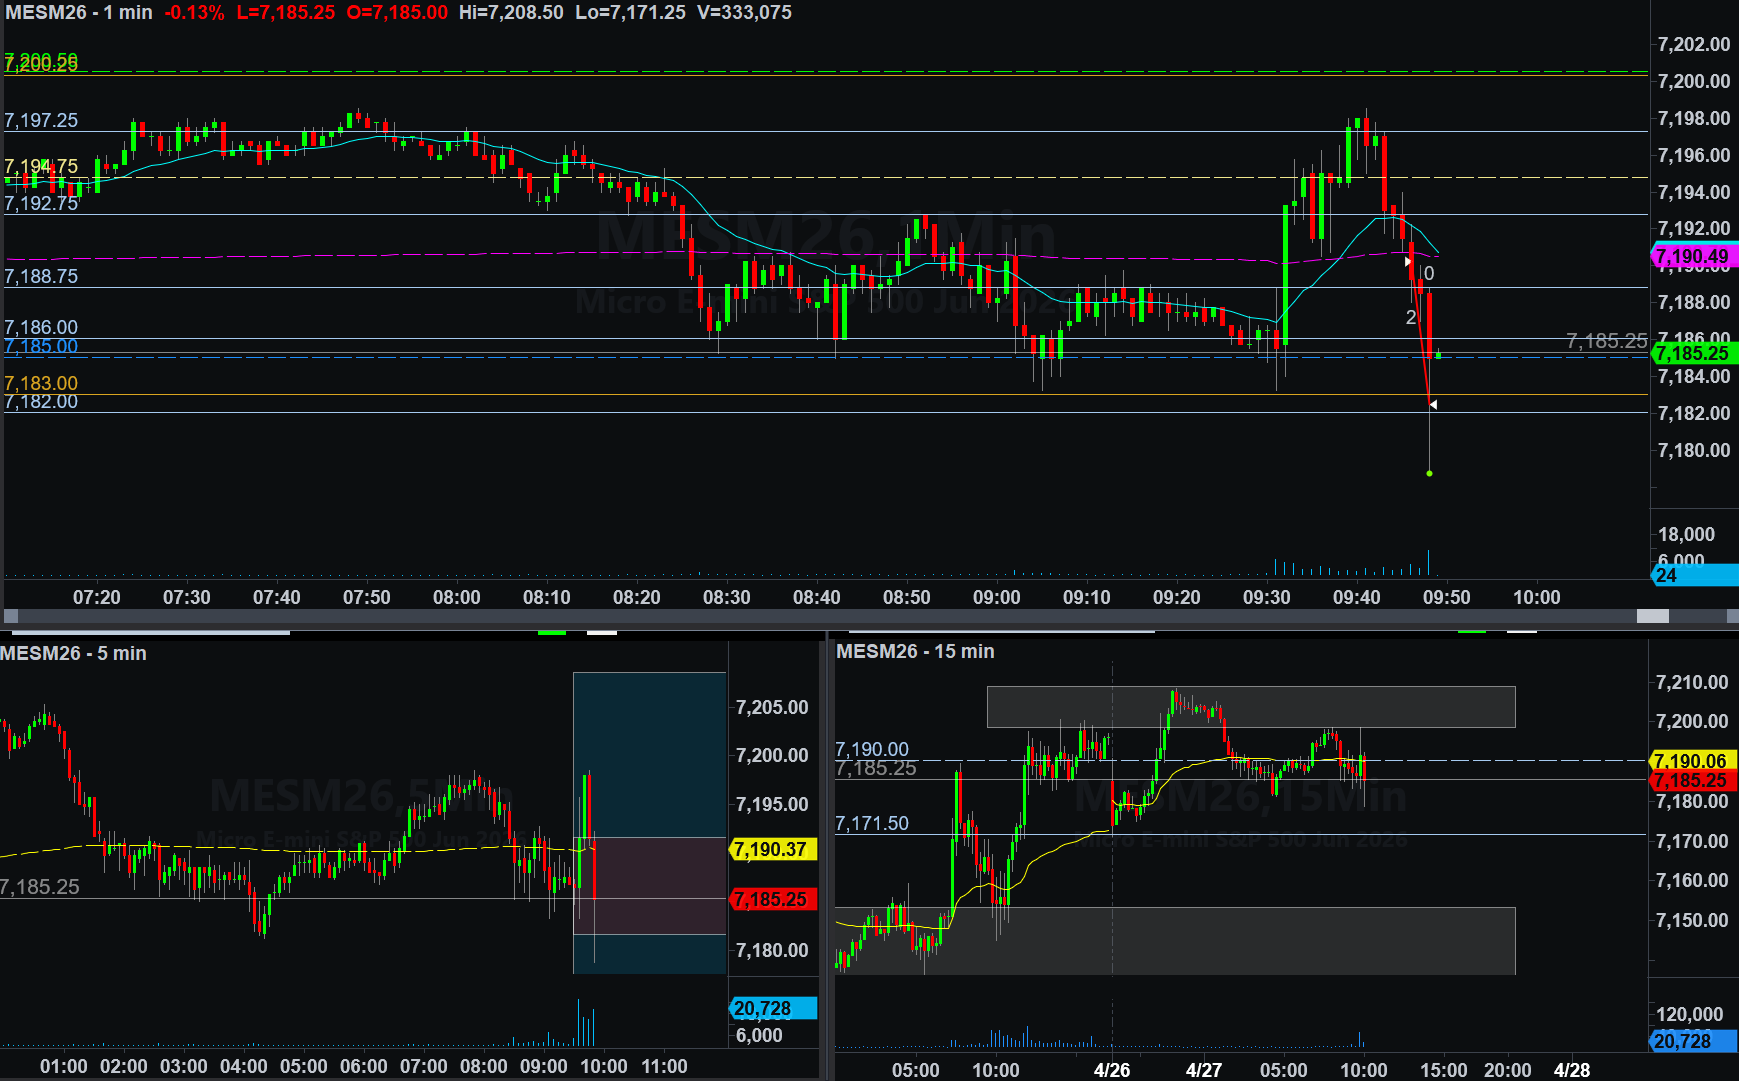
Task: Select the MESM26 - 15 min chart title
Action: point(915,651)
